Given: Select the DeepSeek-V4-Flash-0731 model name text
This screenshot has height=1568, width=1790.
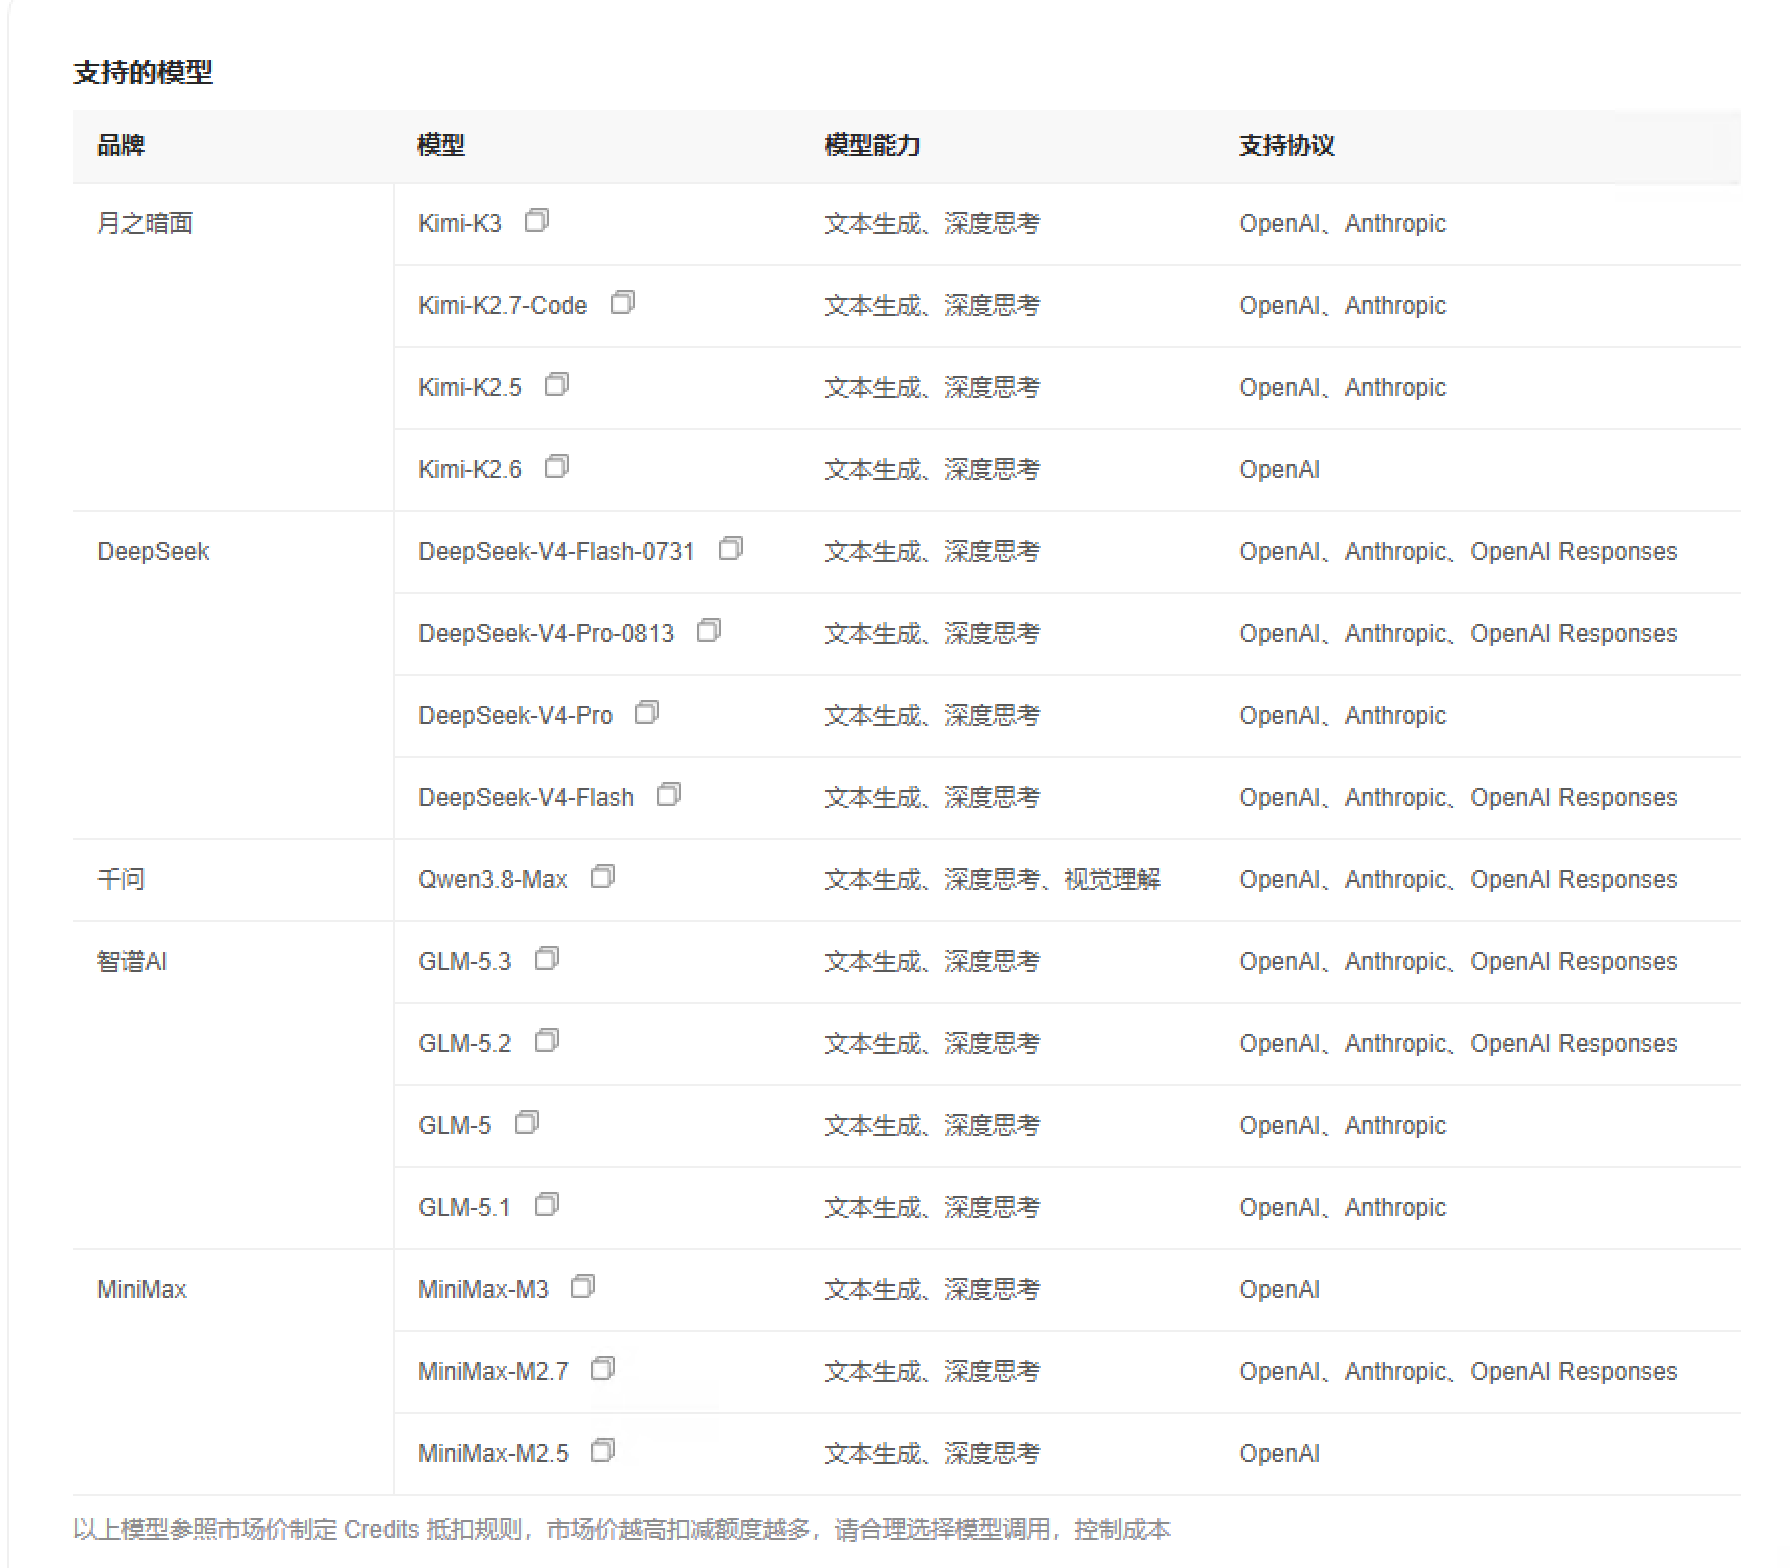Looking at the screenshot, I should coord(556,552).
